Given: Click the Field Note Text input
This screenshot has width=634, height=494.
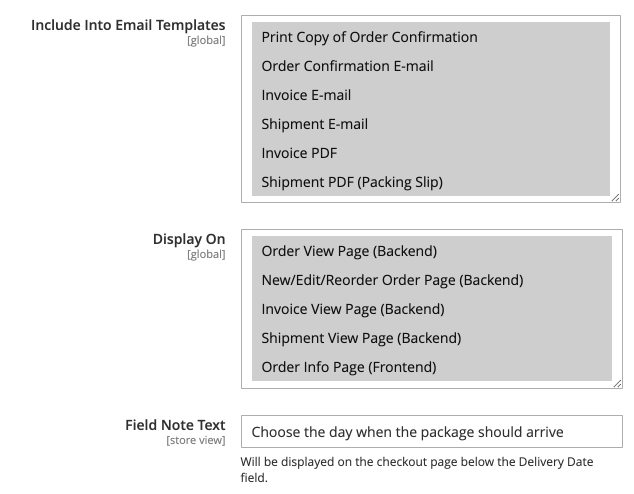Looking at the screenshot, I should pyautogui.click(x=431, y=432).
